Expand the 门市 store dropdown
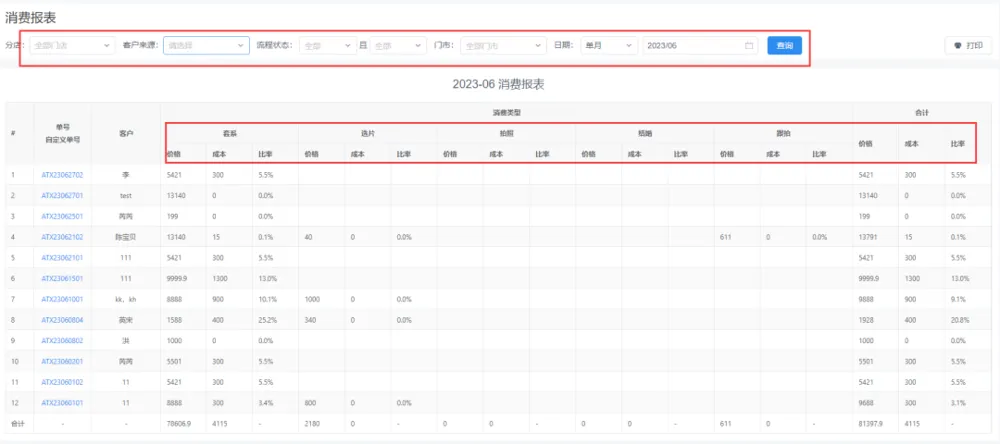Screen dimensions: 1000x444 coord(503,46)
